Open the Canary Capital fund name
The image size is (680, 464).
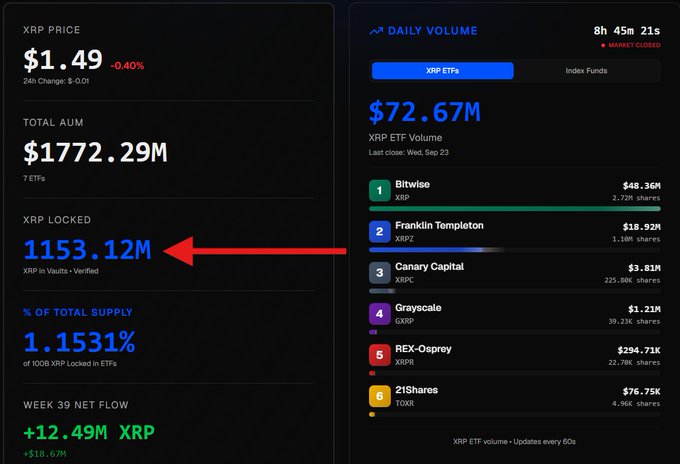[x=429, y=267]
